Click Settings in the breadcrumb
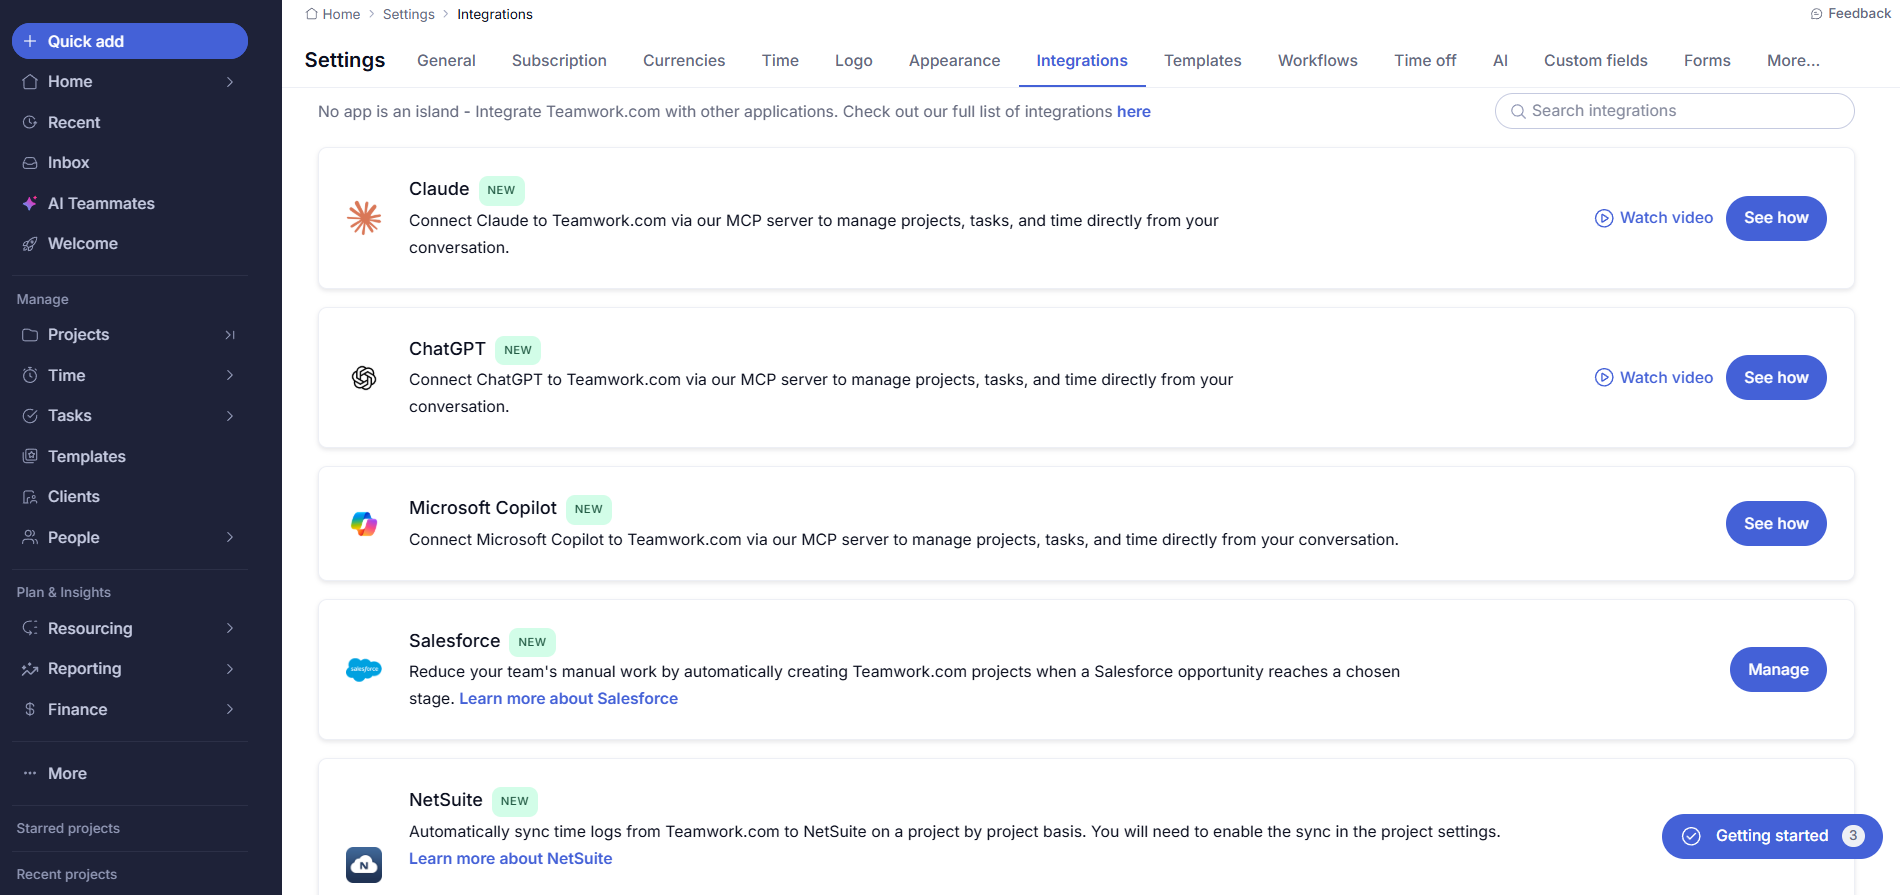Viewport: 1900px width, 895px height. pos(408,14)
